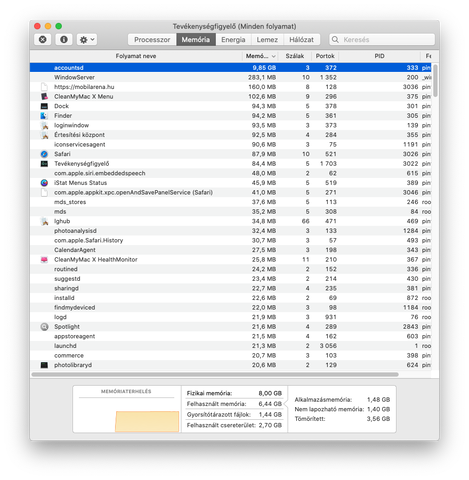
Task: Select the suggestd process row
Action: click(231, 279)
